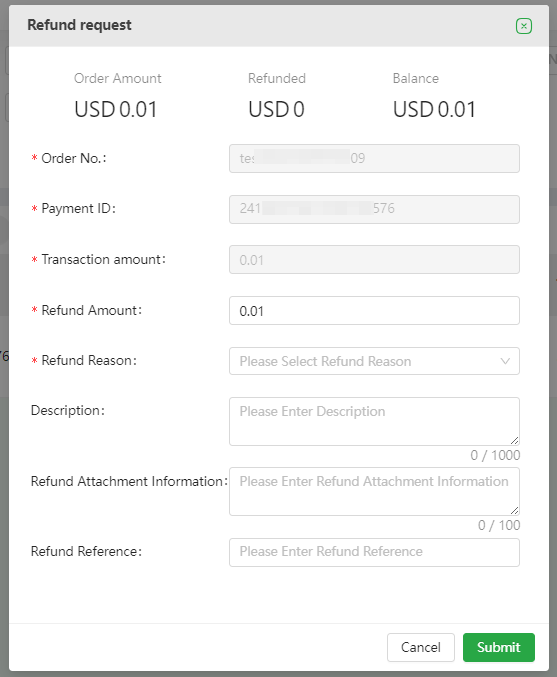Click the 0 / 100 character counter
Image resolution: width=557 pixels, height=677 pixels.
(x=499, y=525)
